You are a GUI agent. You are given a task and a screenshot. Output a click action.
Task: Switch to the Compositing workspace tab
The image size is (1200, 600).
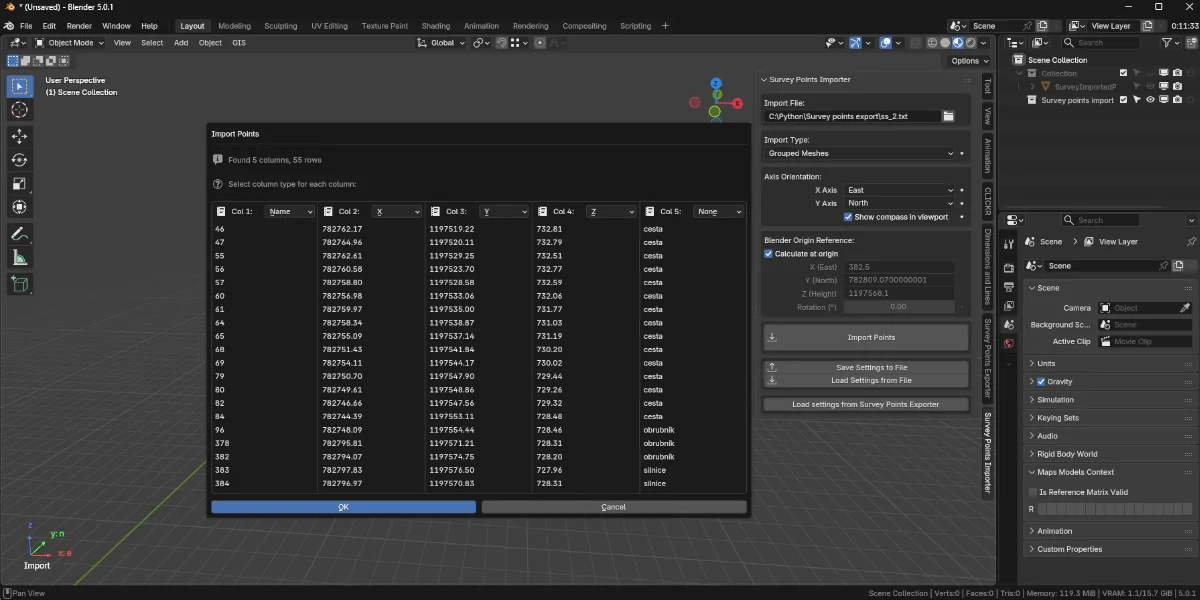(584, 25)
